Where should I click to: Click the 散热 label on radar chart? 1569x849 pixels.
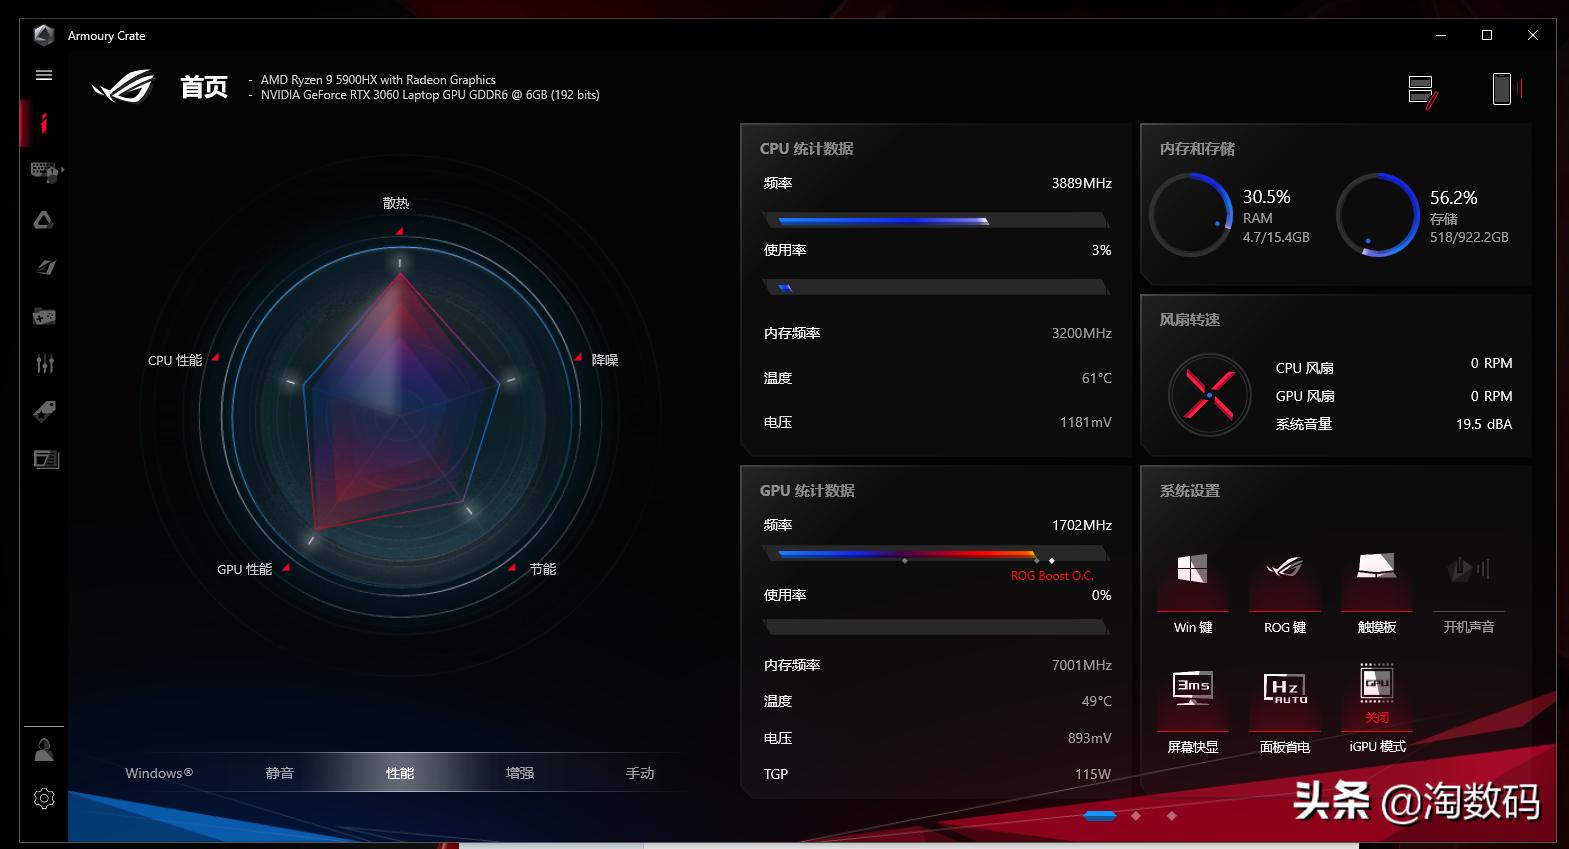pyautogui.click(x=396, y=203)
